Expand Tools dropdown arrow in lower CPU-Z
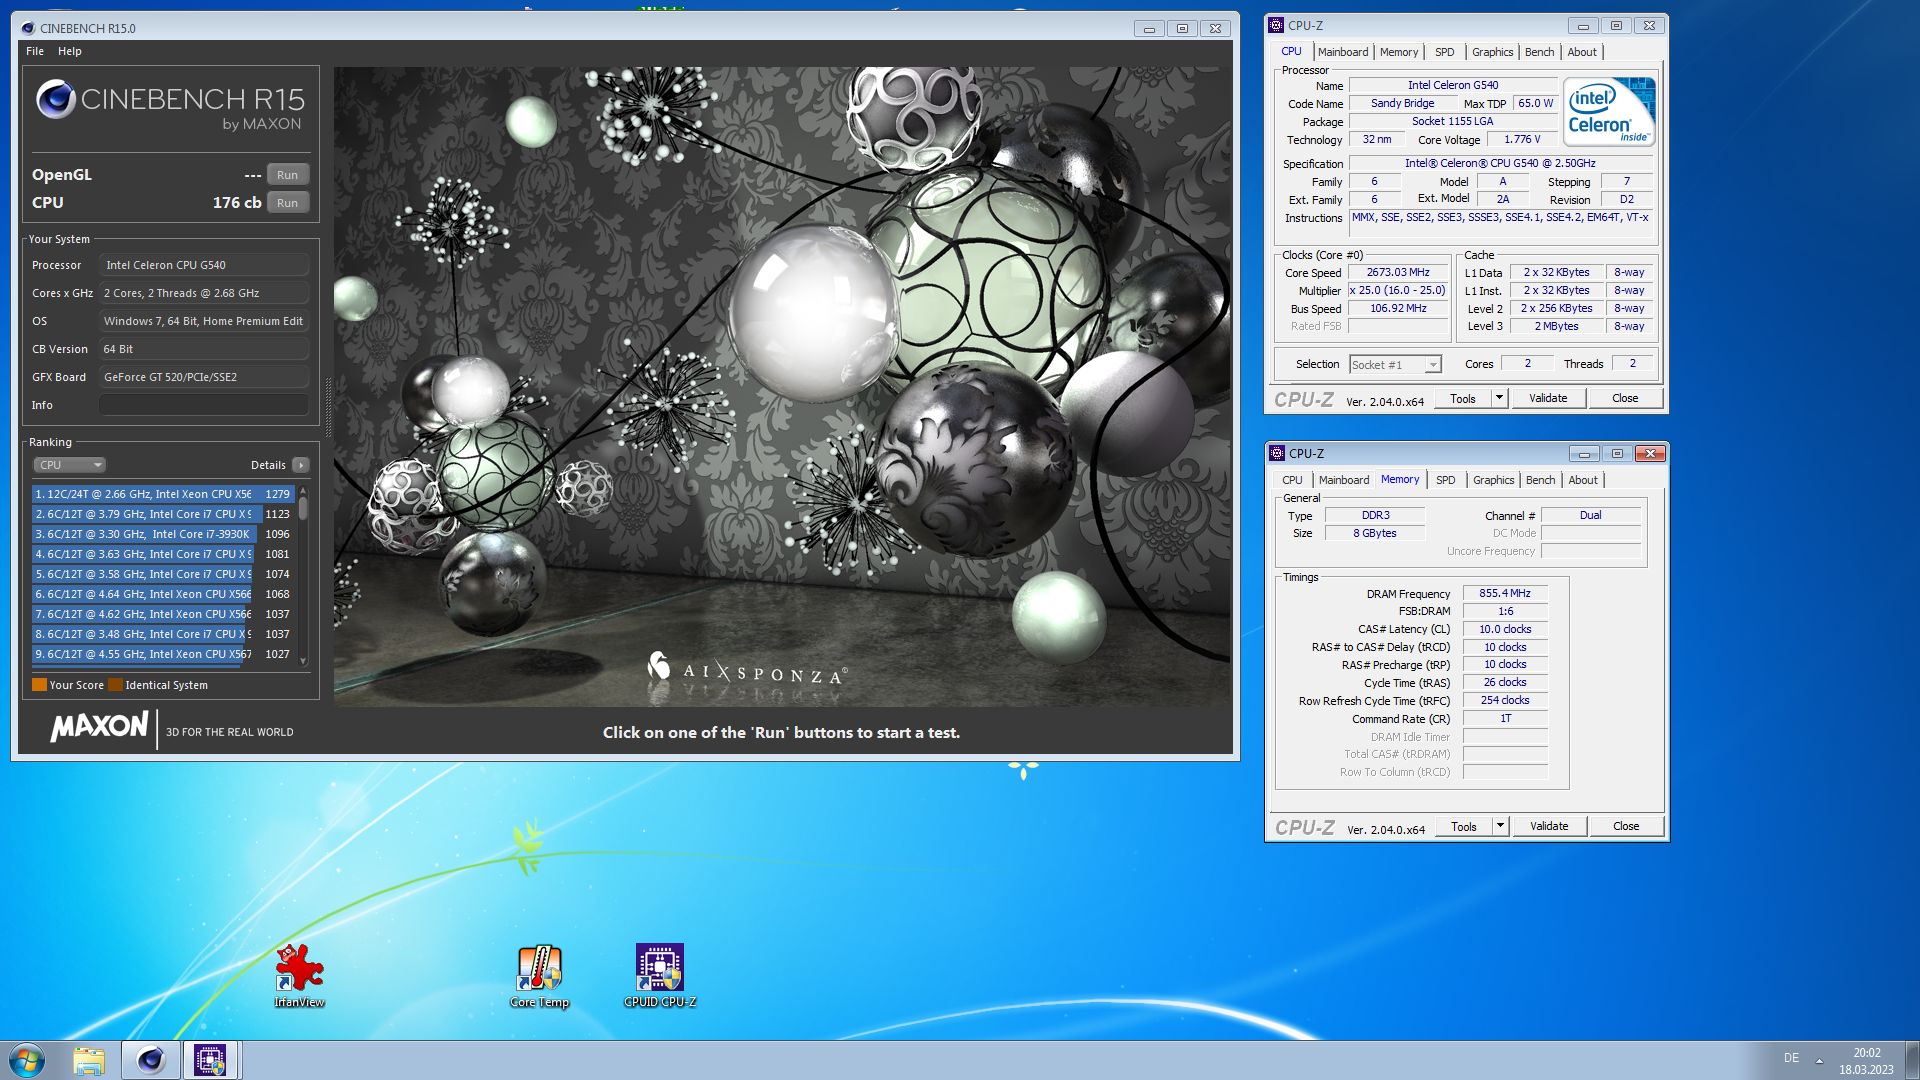The height and width of the screenshot is (1080, 1920). [x=1500, y=826]
